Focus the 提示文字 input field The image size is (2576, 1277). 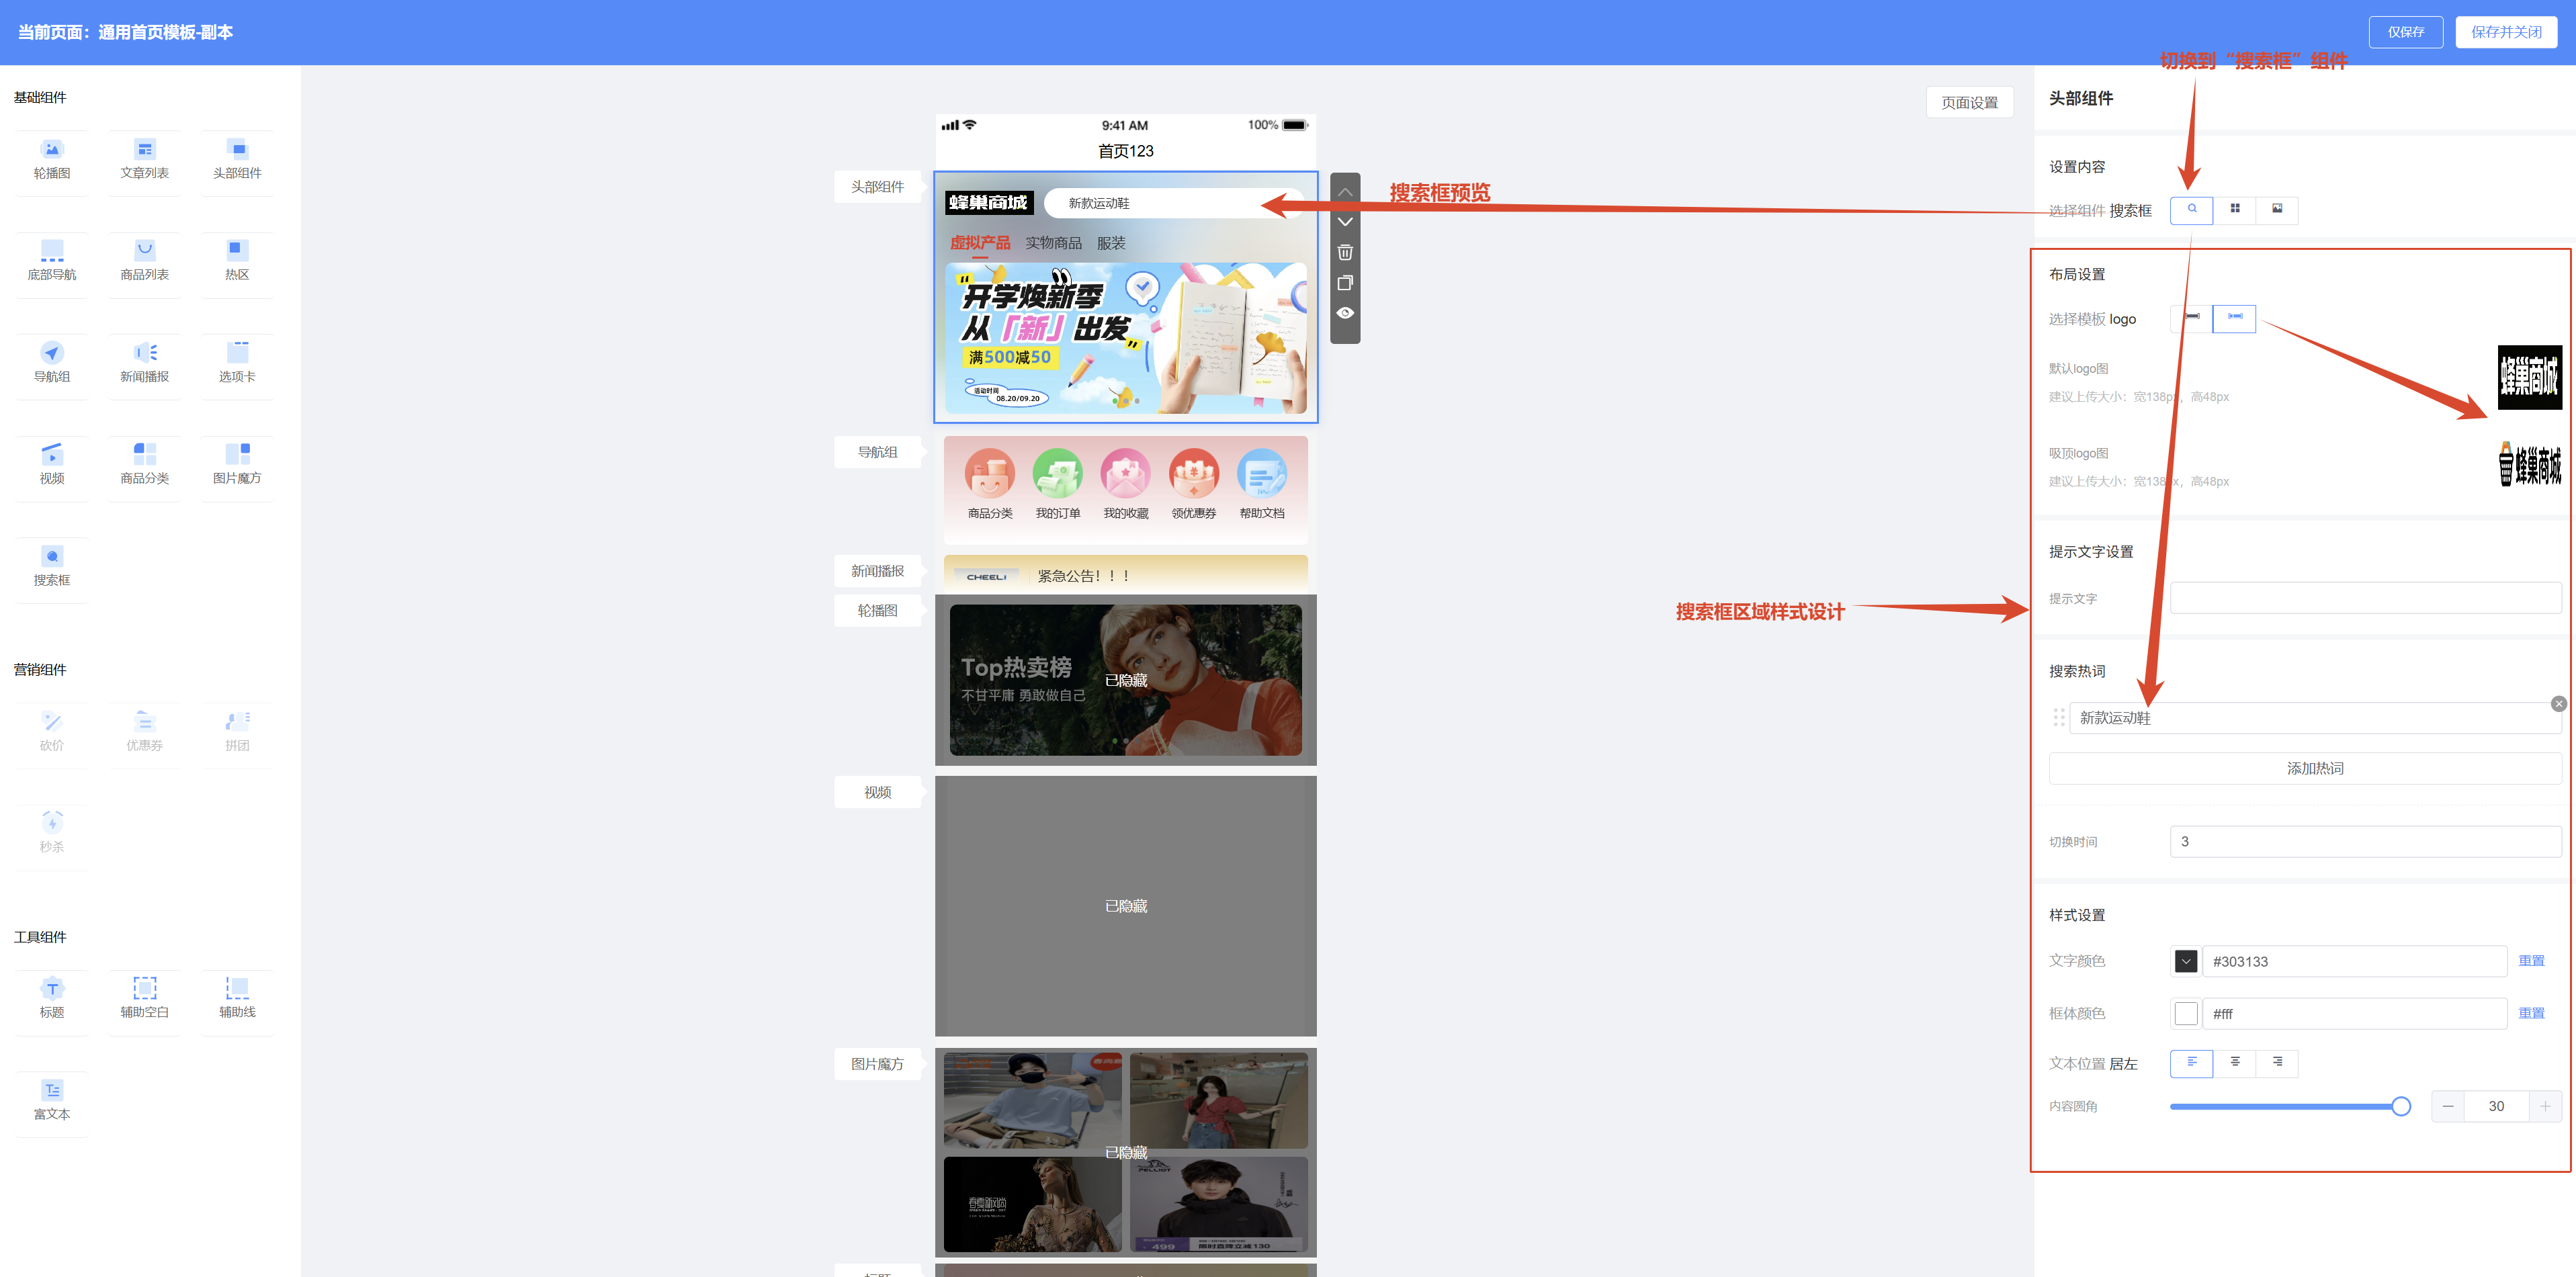click(x=2365, y=598)
